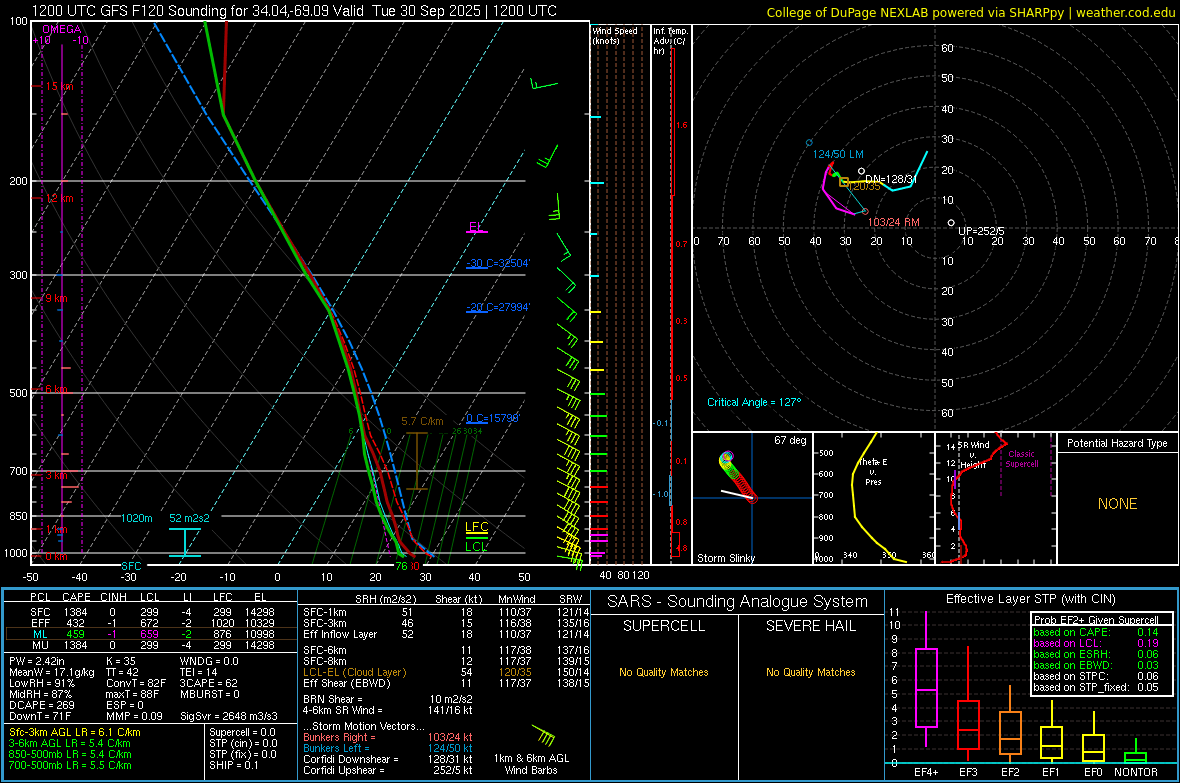The width and height of the screenshot is (1180, 783).
Task: Click the 12 km height marker
Action: coord(59,198)
